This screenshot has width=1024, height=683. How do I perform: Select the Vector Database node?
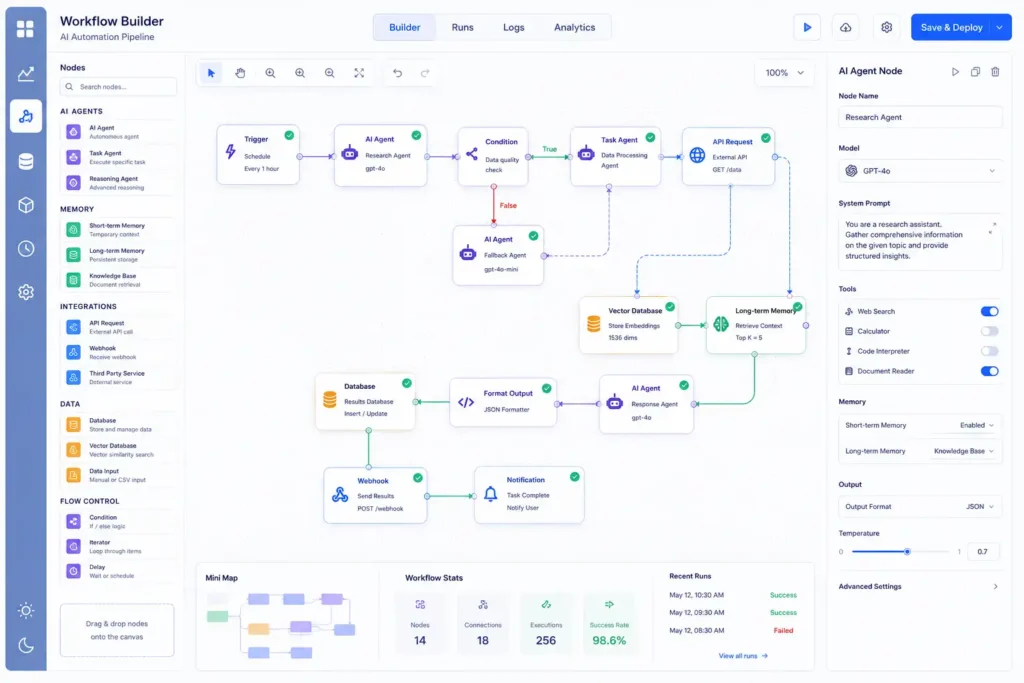(x=628, y=325)
